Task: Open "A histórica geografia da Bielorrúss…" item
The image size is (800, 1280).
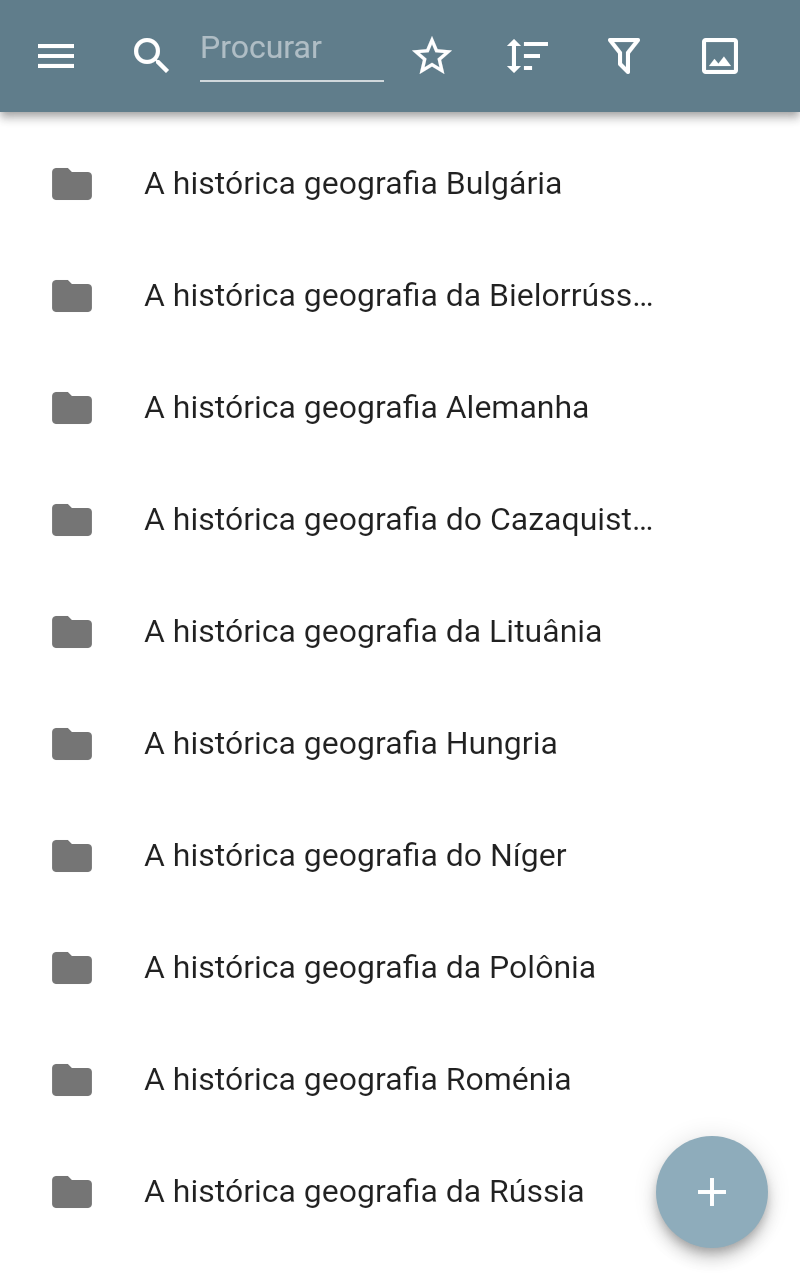Action: (398, 296)
